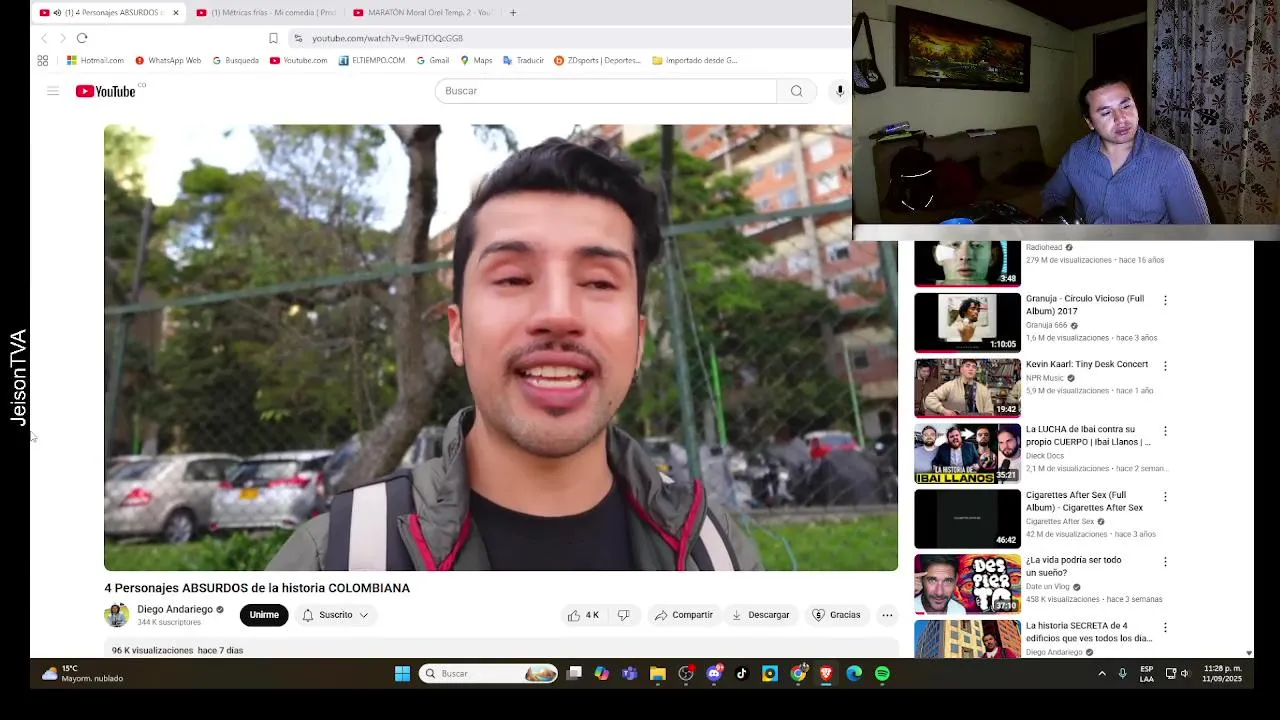This screenshot has height=720, width=1280.
Task: Open the ZDsports Deportes bookmark
Action: coord(597,60)
